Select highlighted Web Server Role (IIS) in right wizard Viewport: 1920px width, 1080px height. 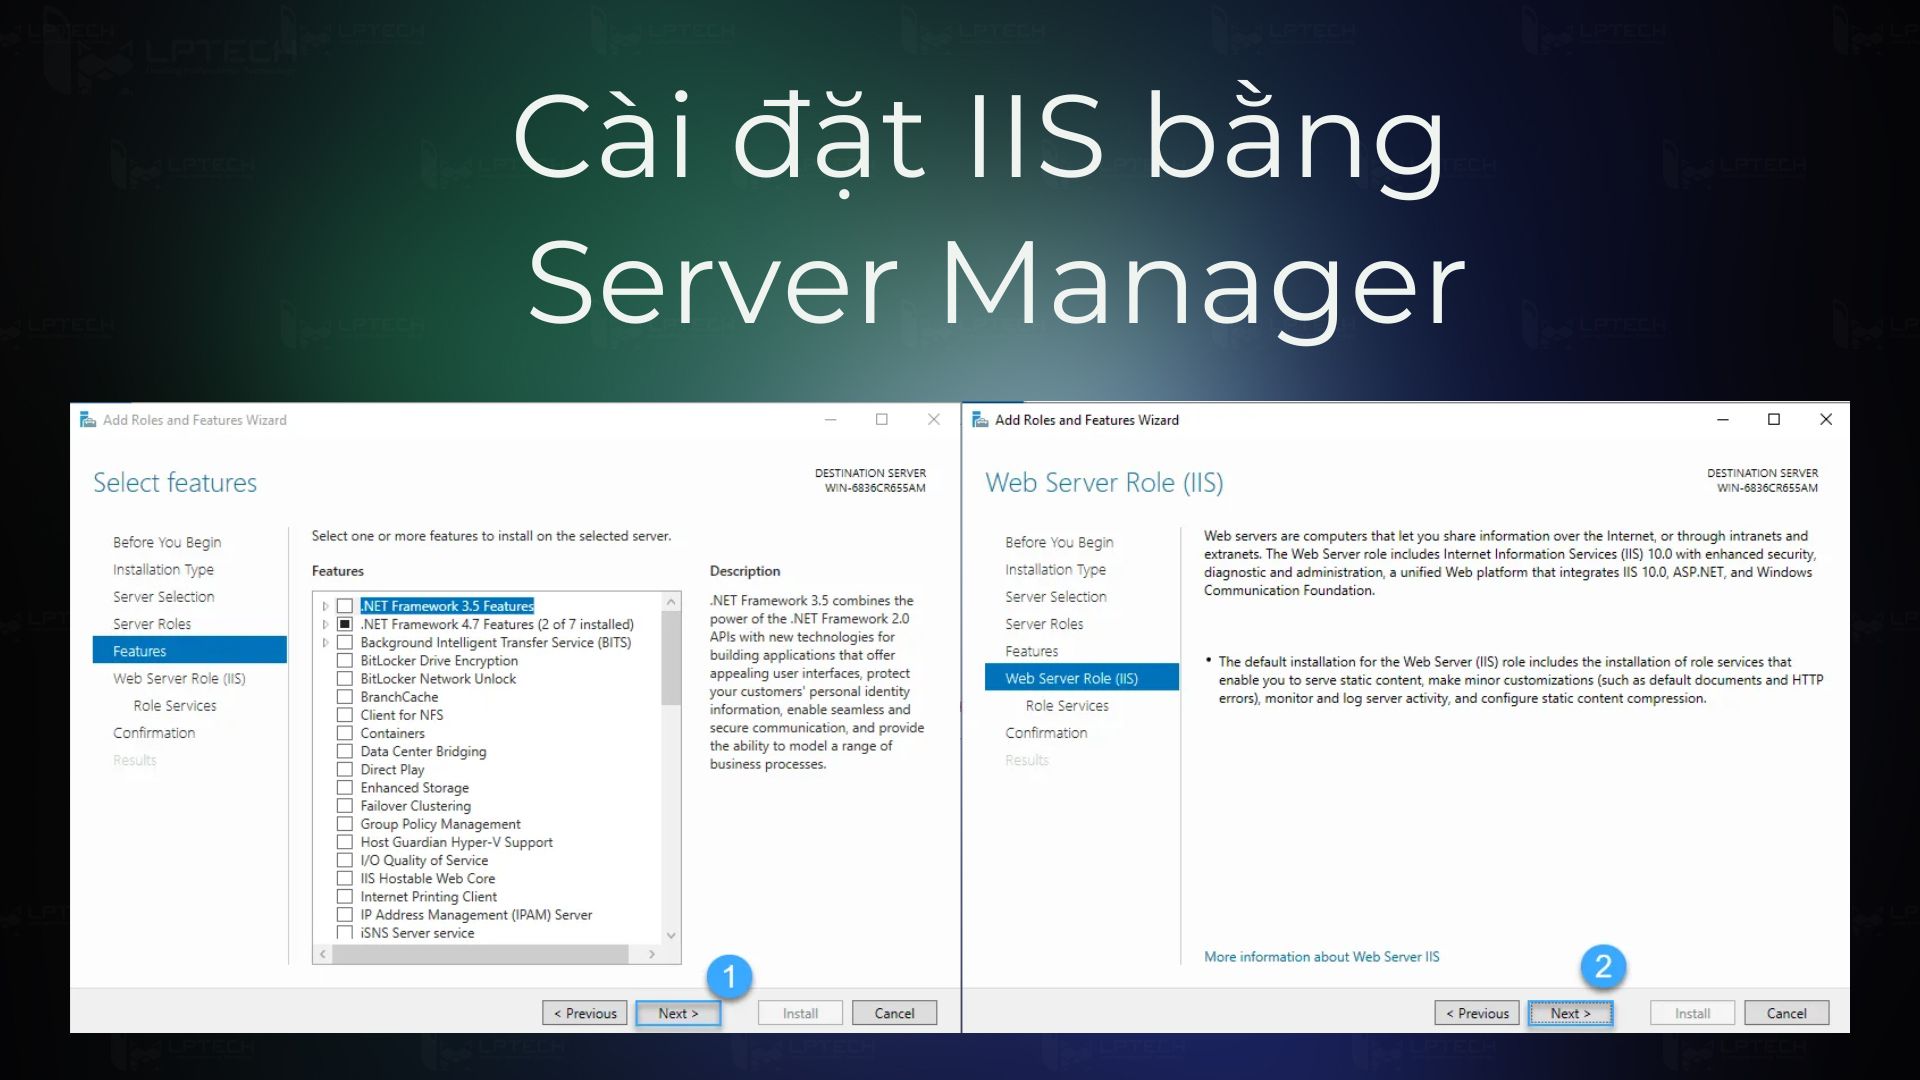coord(1082,678)
